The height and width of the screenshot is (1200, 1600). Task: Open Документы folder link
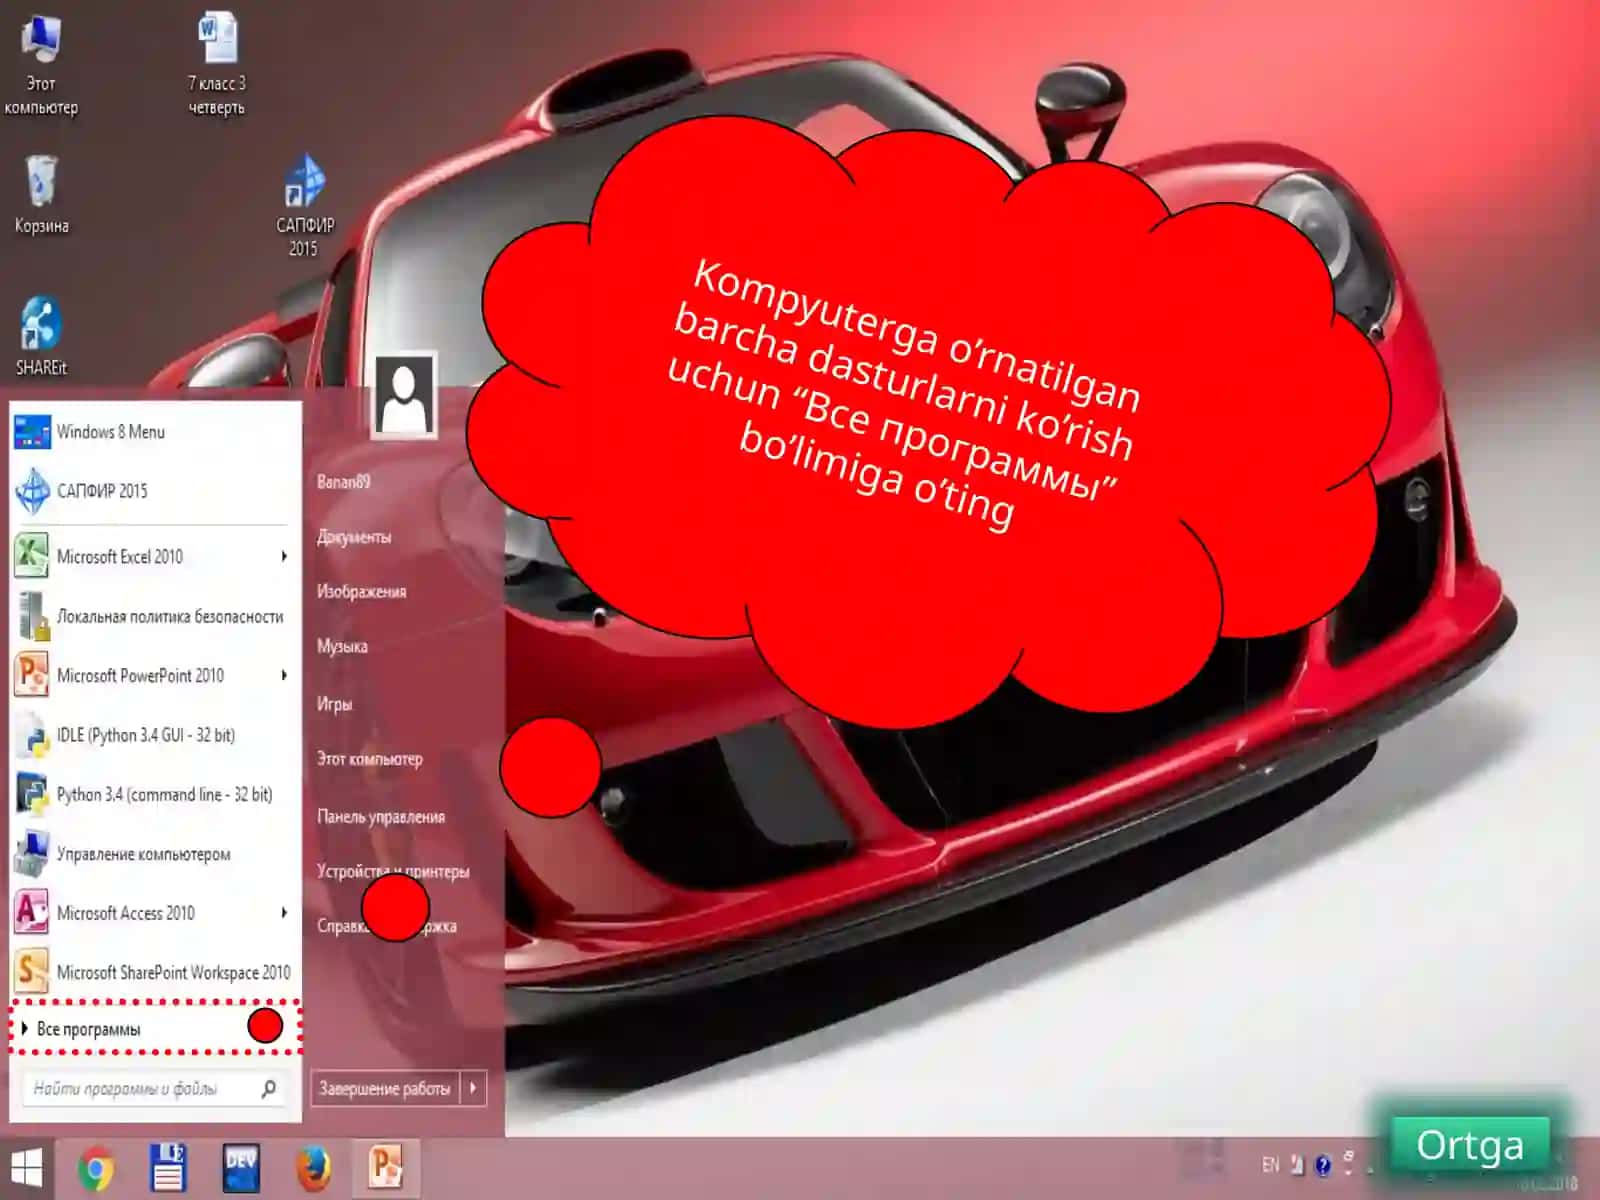[354, 537]
